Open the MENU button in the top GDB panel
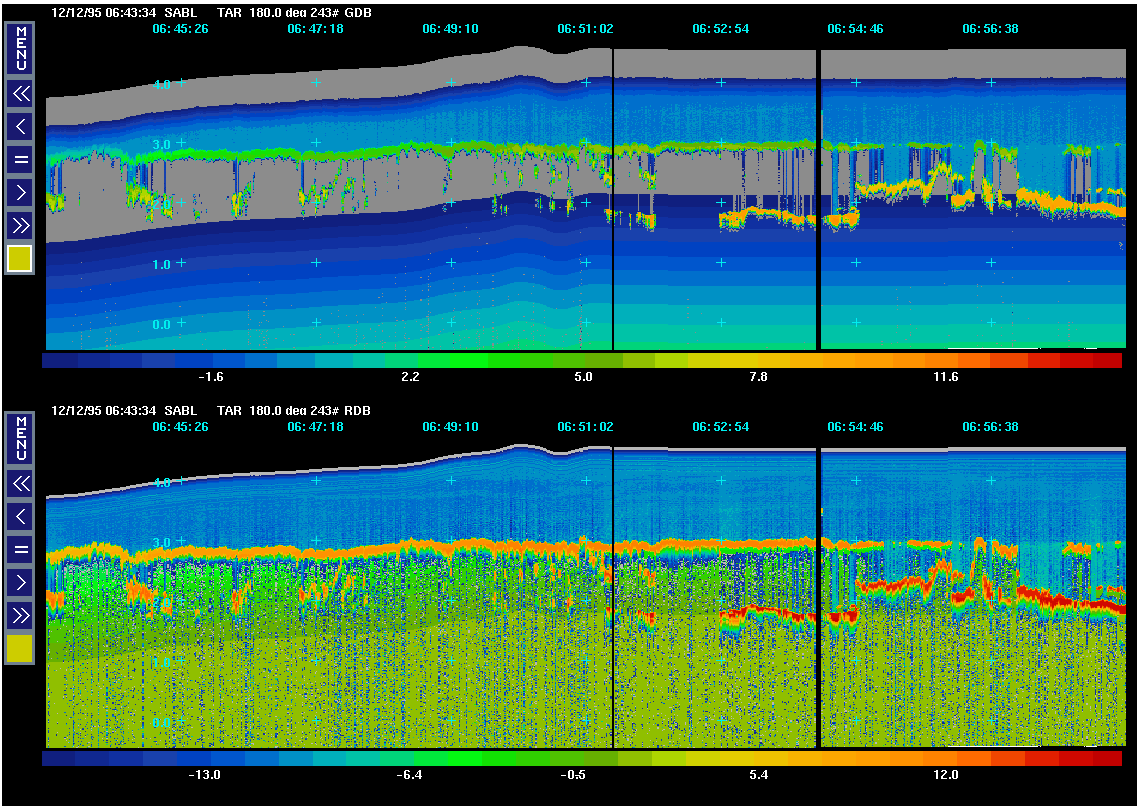Image resolution: width=1141 pixels, height=810 pixels. pos(20,49)
